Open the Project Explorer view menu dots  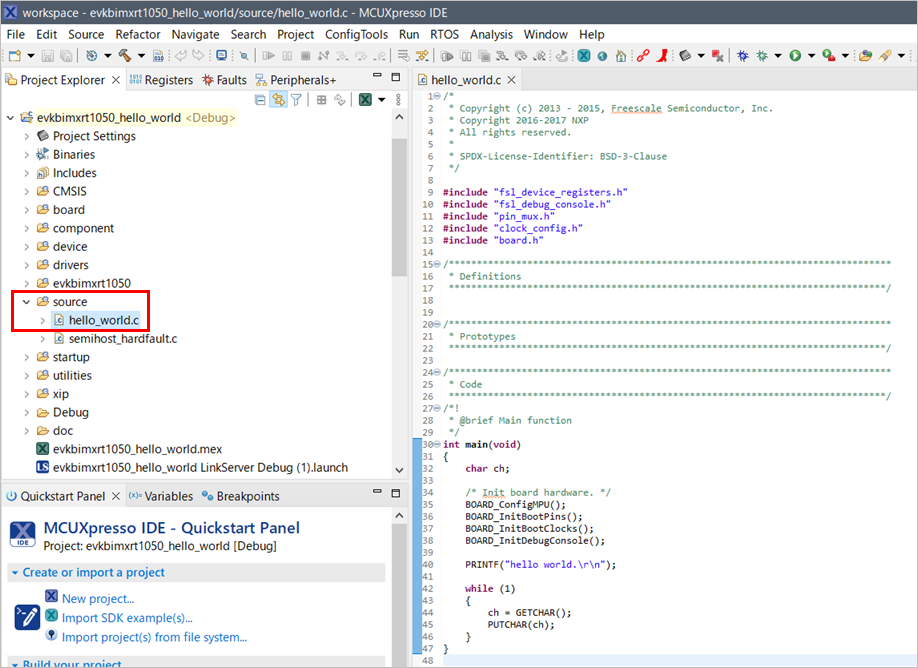coord(398,100)
